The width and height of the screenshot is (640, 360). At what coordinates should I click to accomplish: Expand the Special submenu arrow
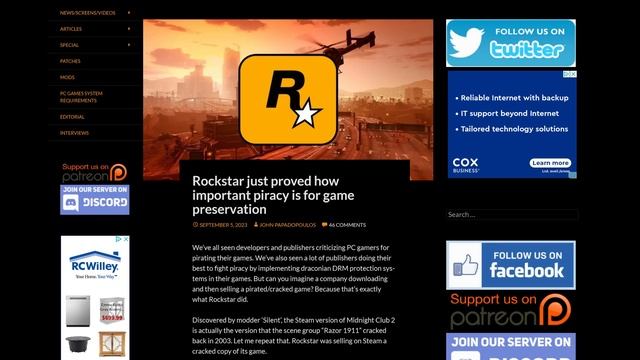(x=129, y=45)
